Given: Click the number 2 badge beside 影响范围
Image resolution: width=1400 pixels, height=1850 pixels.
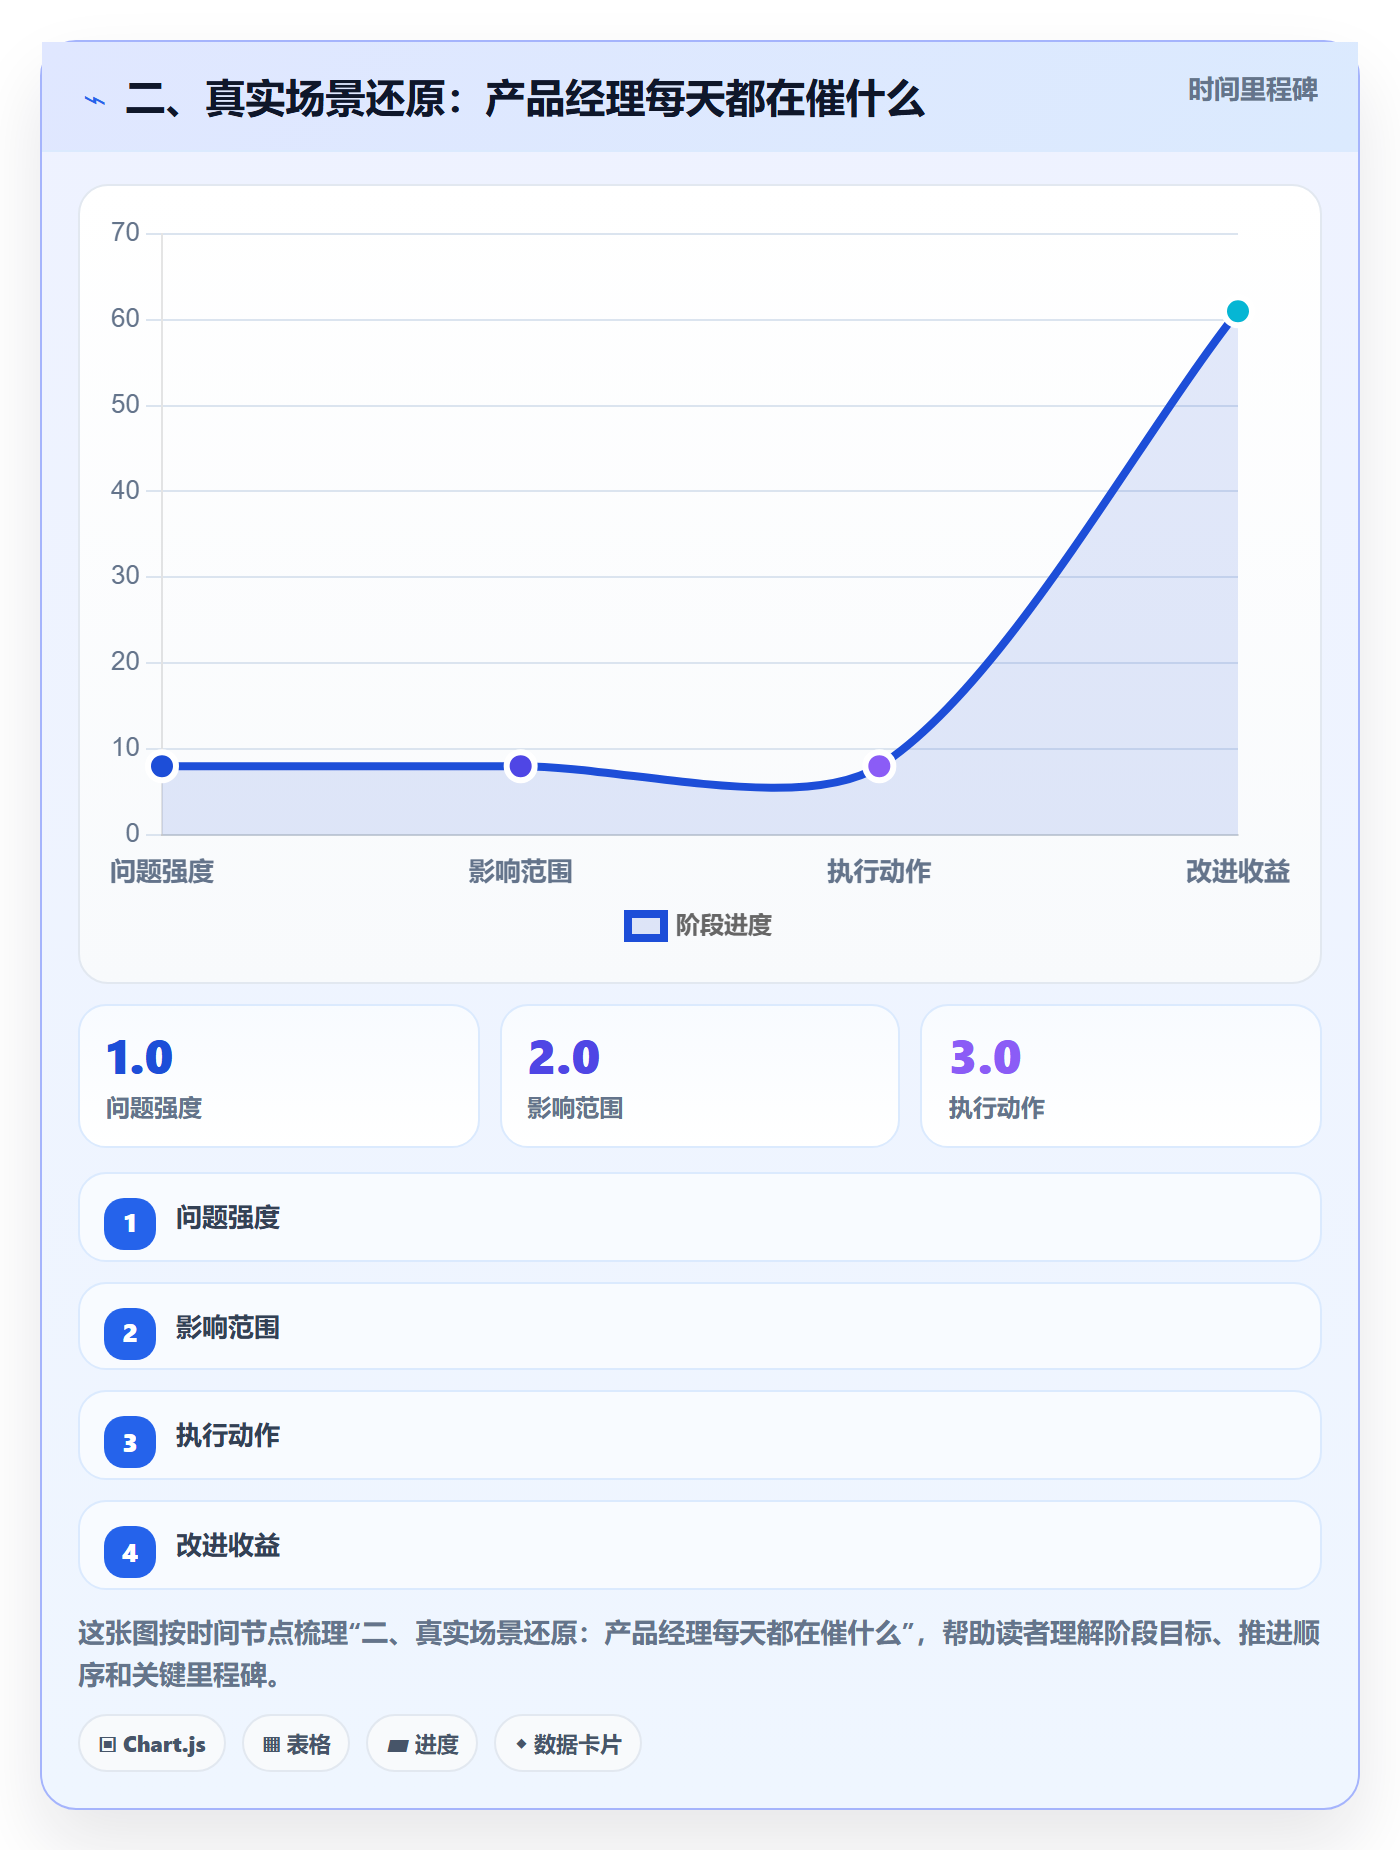Looking at the screenshot, I should coord(130,1333).
